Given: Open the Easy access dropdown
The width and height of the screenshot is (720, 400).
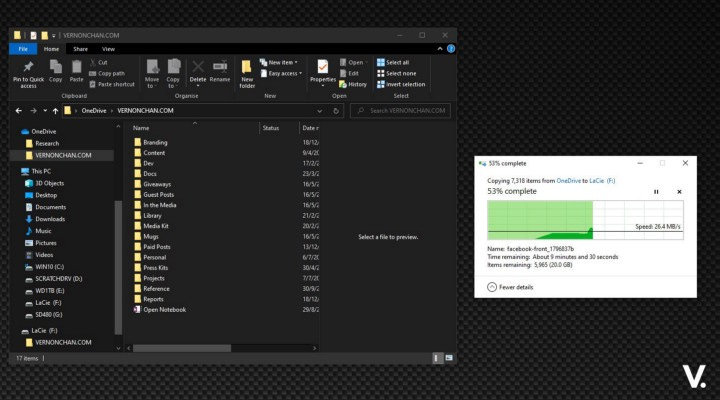Looking at the screenshot, I should tap(281, 73).
